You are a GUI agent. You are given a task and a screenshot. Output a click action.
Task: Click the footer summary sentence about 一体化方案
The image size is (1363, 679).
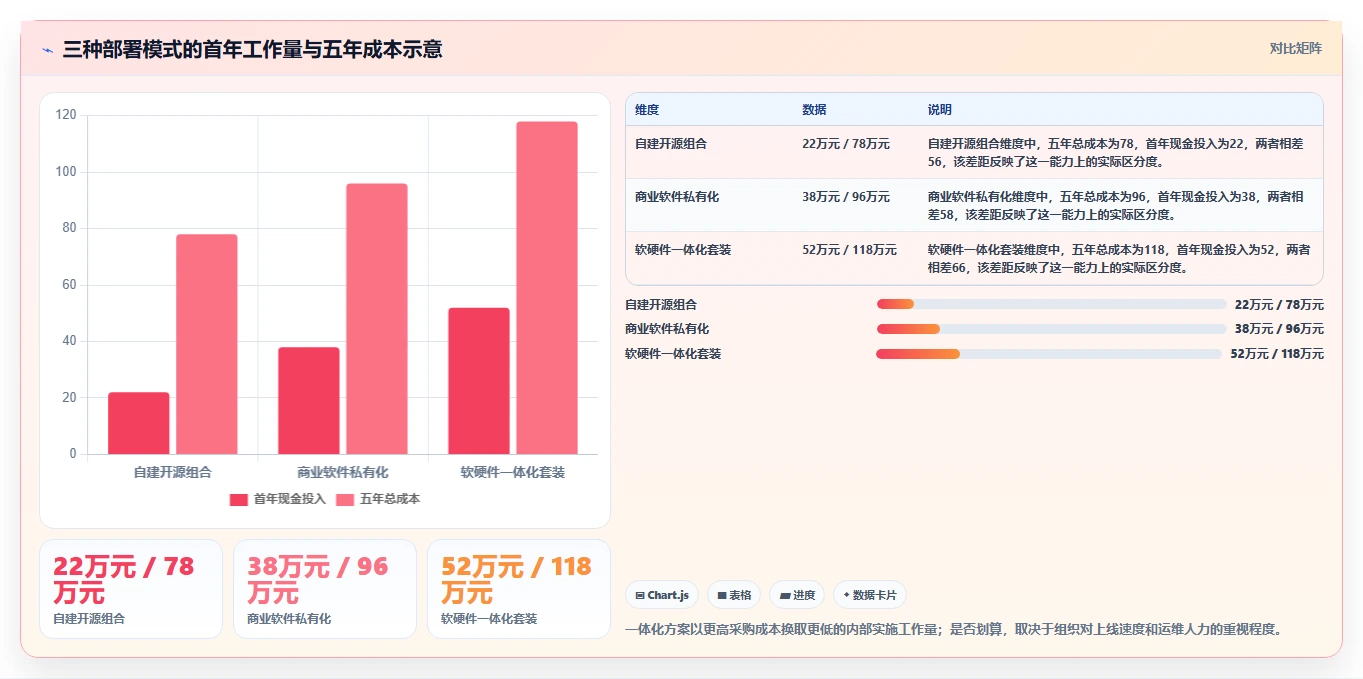[953, 629]
